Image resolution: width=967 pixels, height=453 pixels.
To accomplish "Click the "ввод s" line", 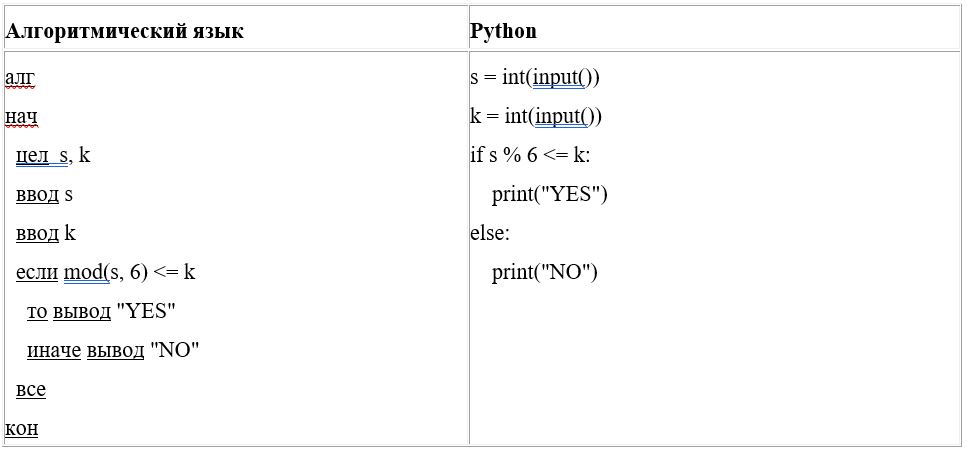I will pos(44,195).
